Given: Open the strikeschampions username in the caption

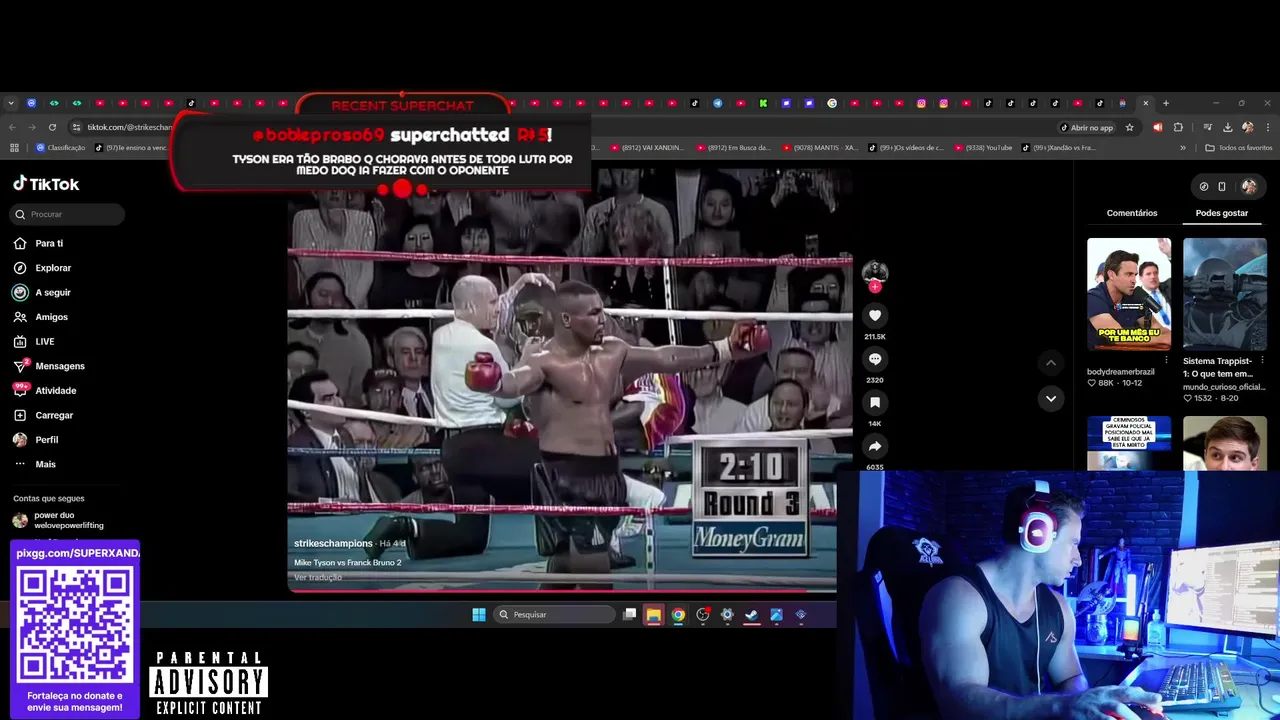Looking at the screenshot, I should point(333,543).
